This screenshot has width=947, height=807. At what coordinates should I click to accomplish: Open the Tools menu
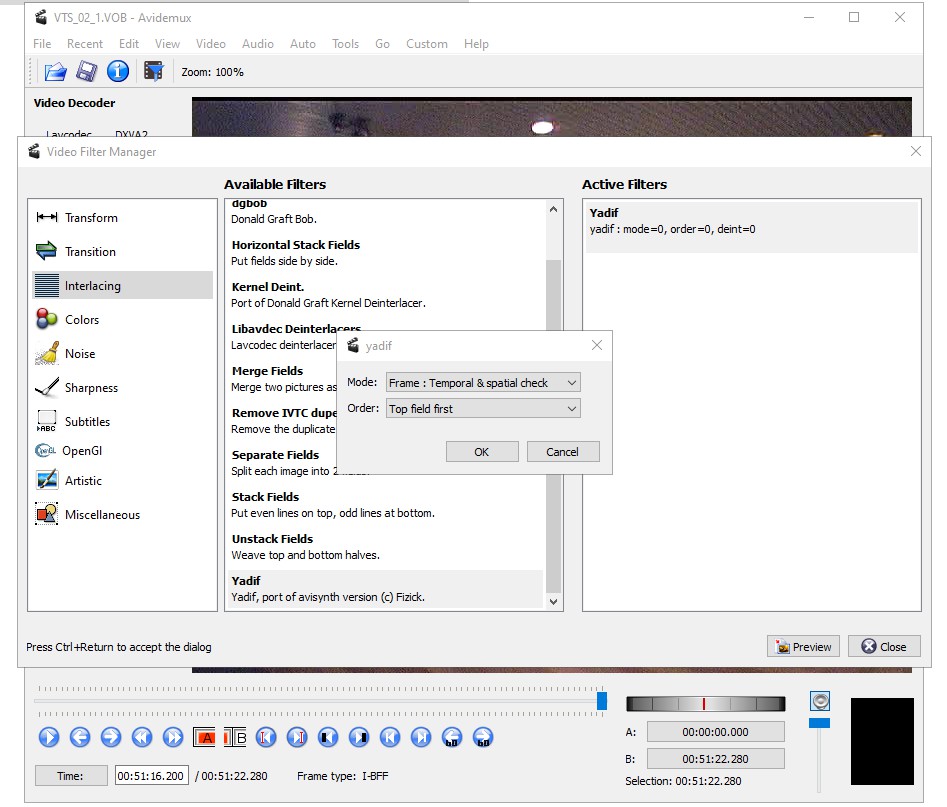point(345,43)
